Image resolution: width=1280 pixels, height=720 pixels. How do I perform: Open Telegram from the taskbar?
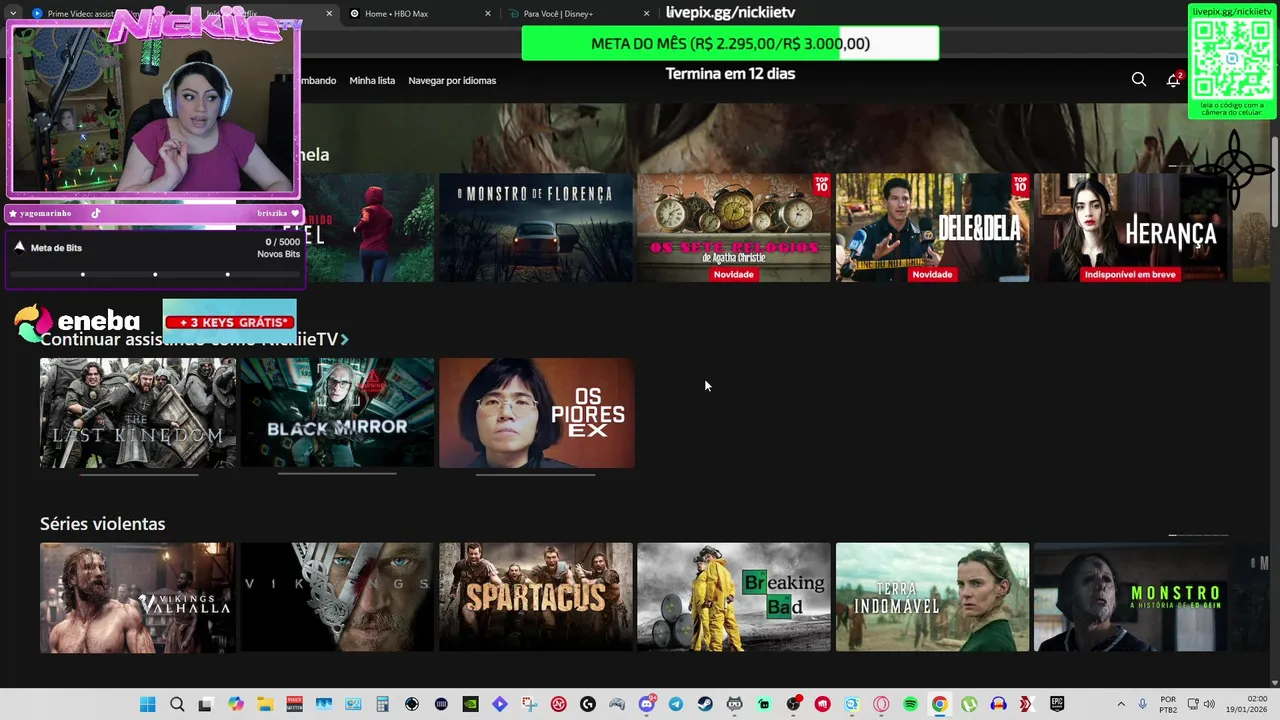click(675, 704)
